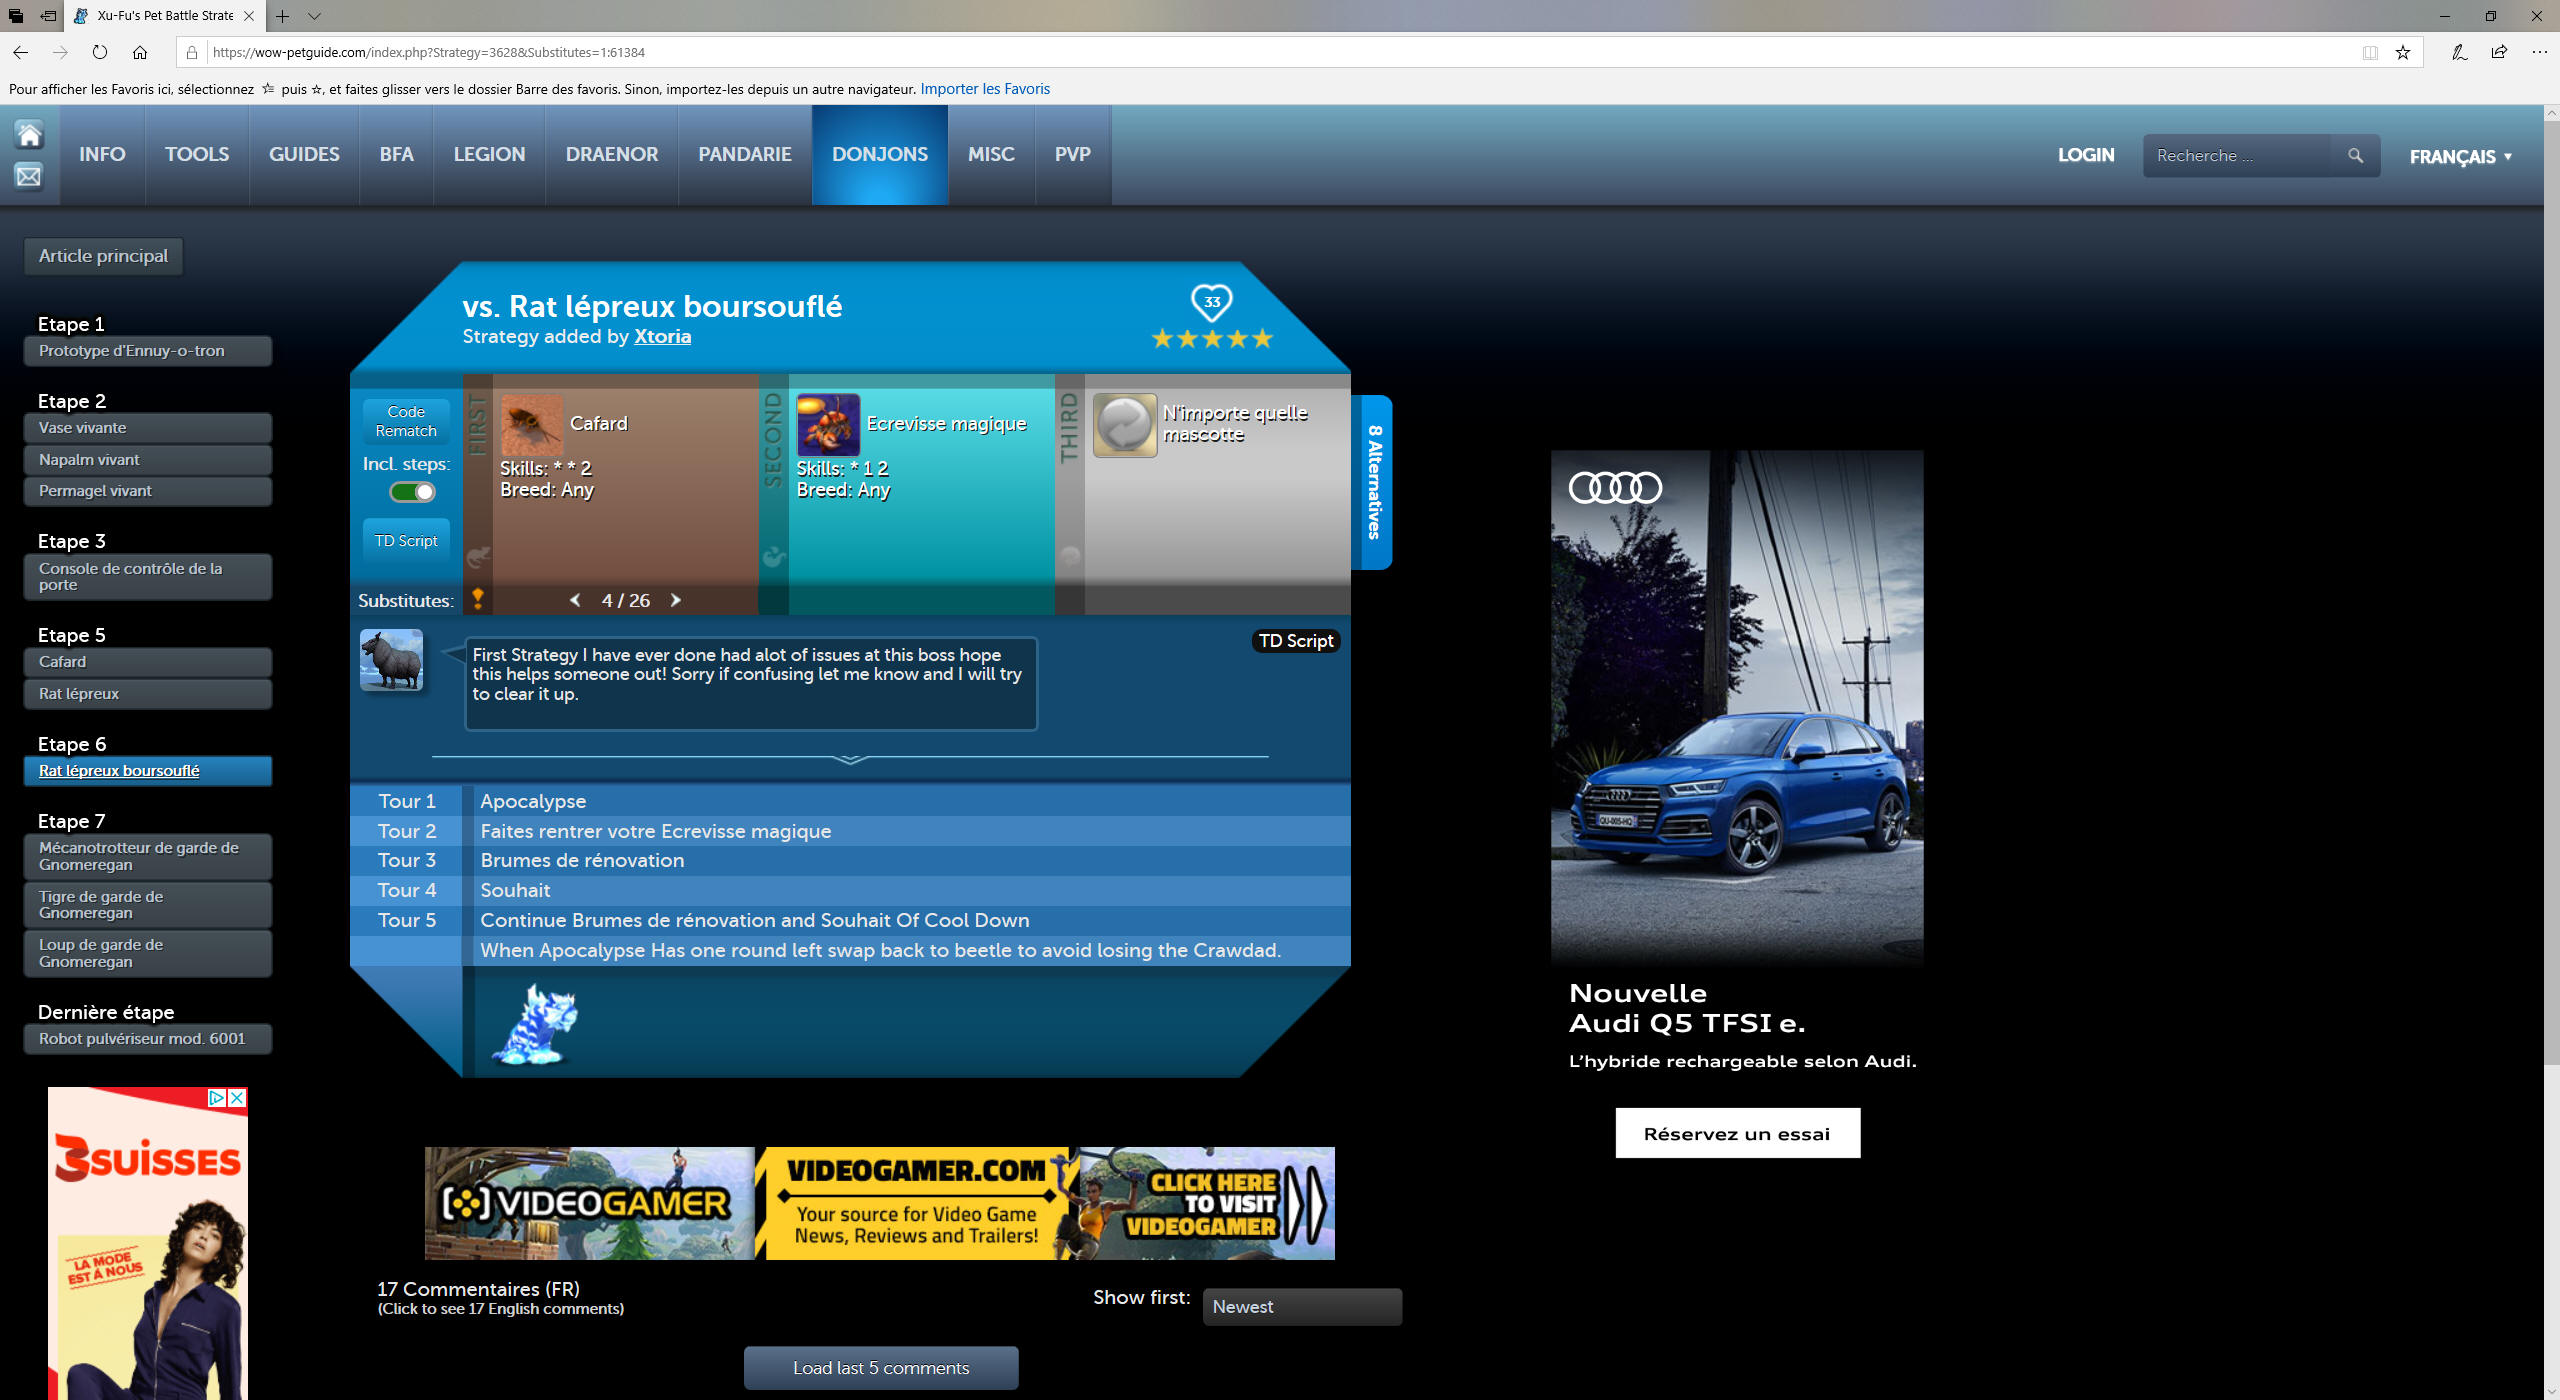Open the Show first Newest dropdown
Image resolution: width=2560 pixels, height=1400 pixels.
point(1302,1307)
